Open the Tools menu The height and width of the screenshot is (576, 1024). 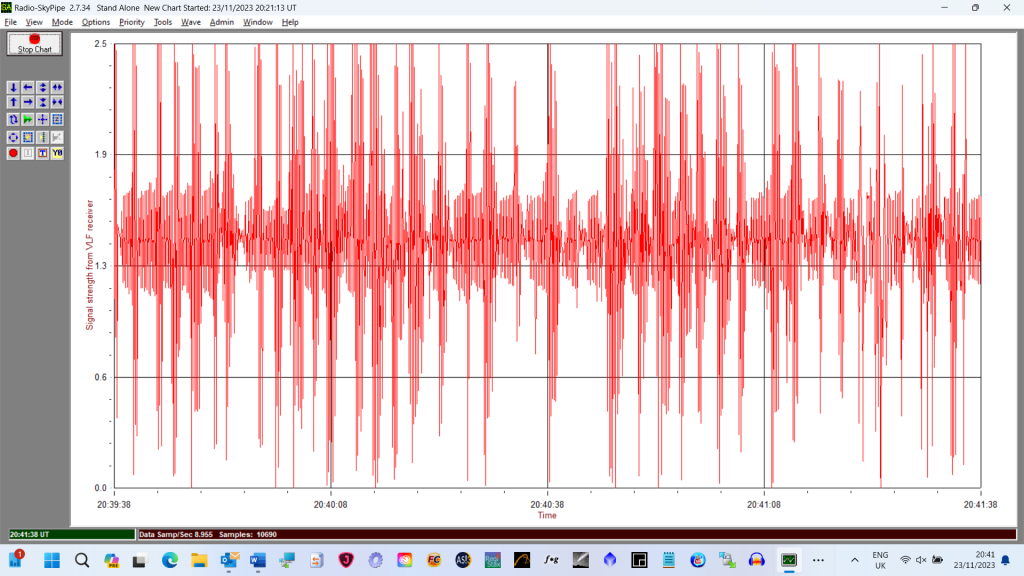coord(163,22)
